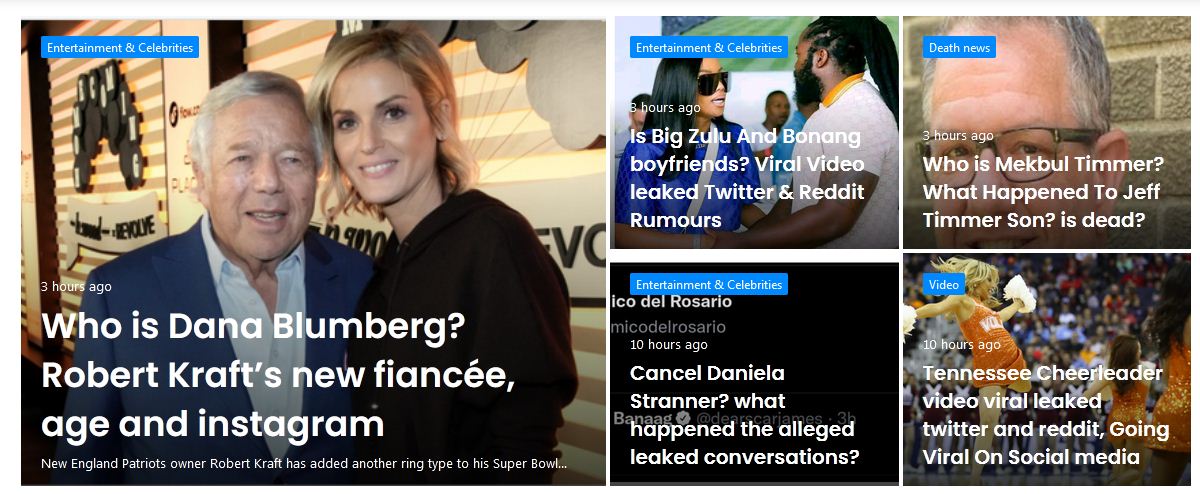This screenshot has width=1200, height=494.
Task: Select the Video category tag
Action: [x=944, y=284]
